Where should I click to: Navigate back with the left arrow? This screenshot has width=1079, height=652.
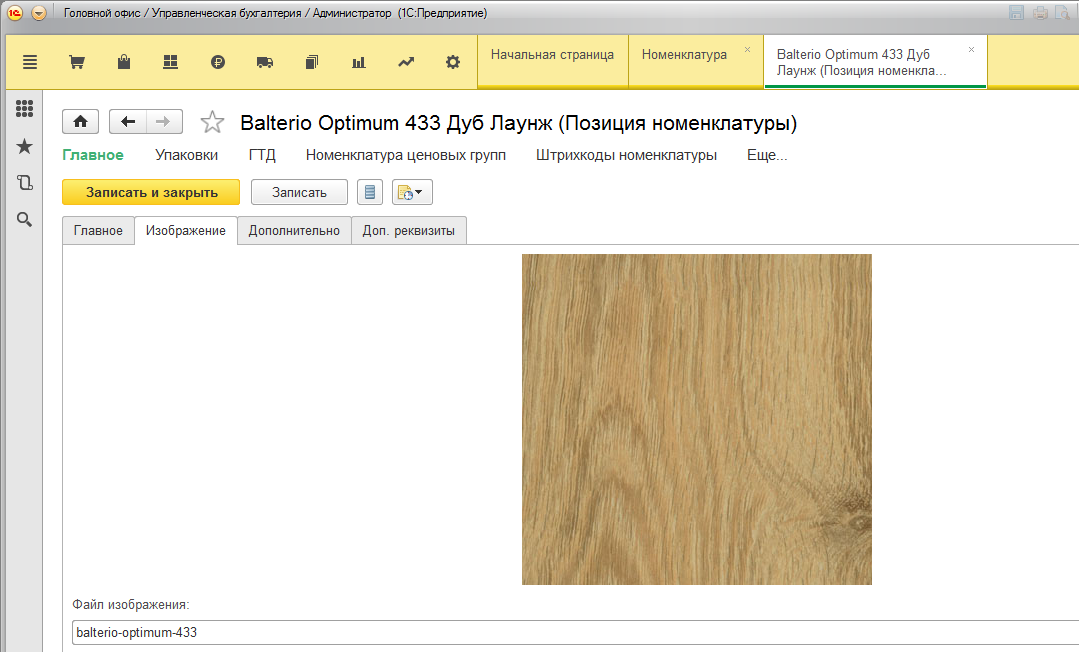[x=127, y=122]
